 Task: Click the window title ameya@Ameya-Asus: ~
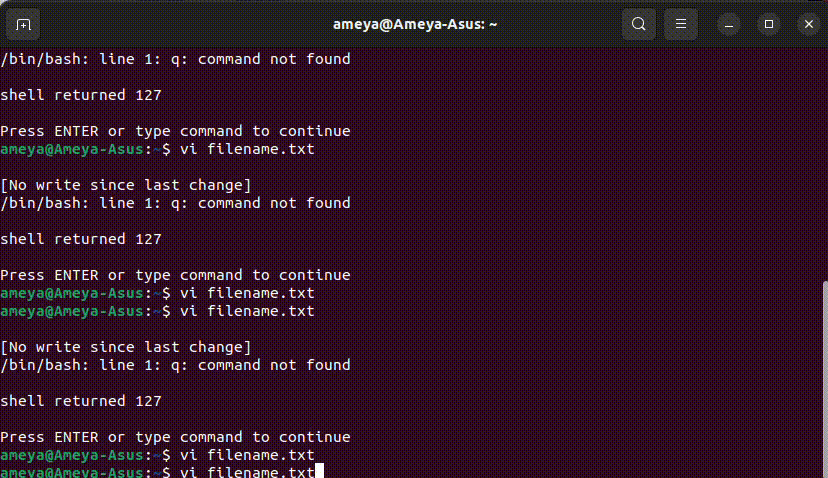(415, 24)
